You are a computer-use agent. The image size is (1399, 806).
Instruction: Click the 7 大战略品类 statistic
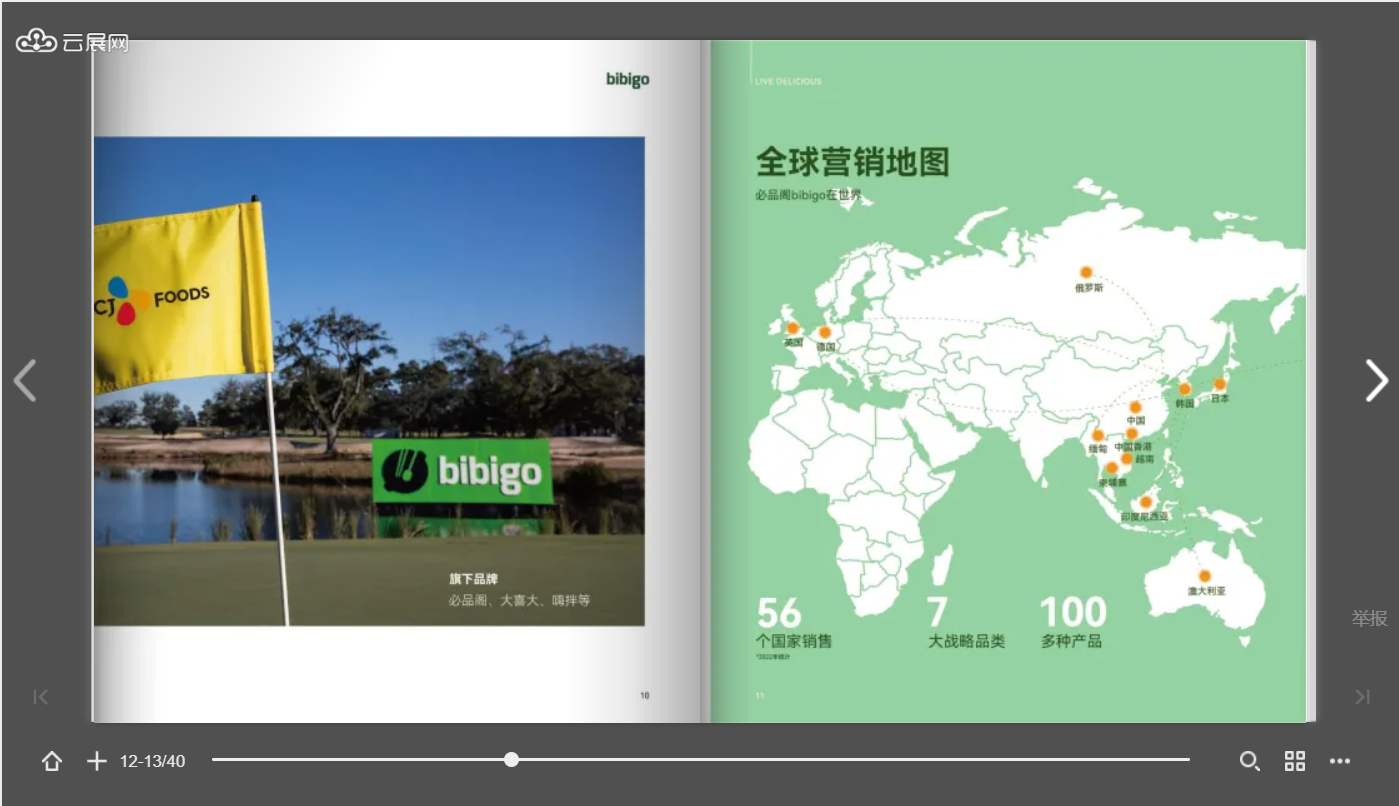click(x=966, y=622)
